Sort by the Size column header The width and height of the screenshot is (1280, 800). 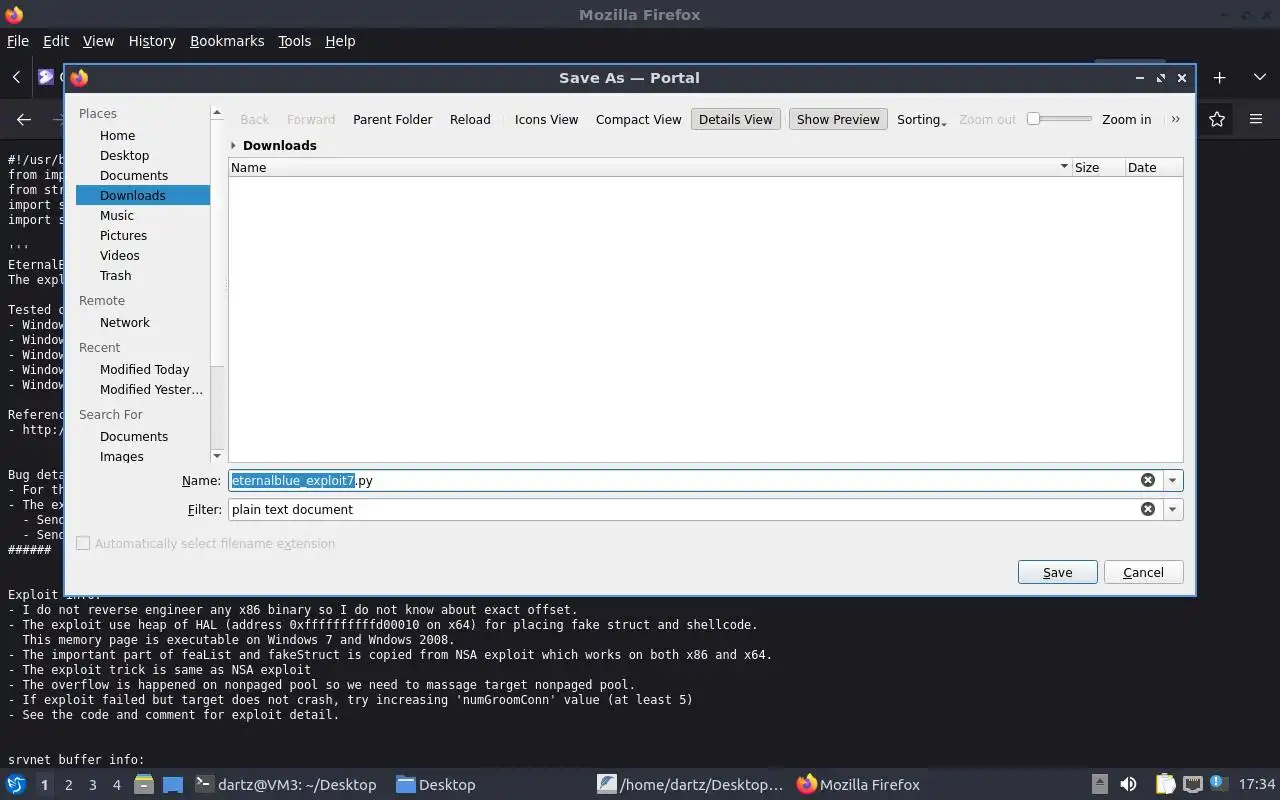(x=1097, y=167)
